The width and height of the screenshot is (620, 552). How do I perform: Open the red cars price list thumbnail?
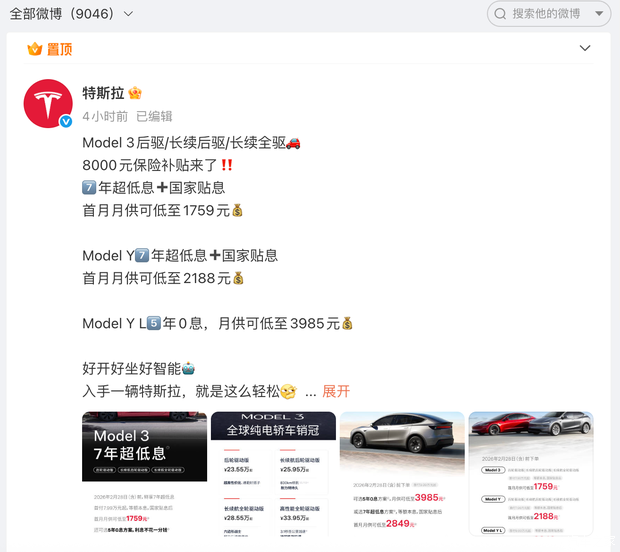530,473
